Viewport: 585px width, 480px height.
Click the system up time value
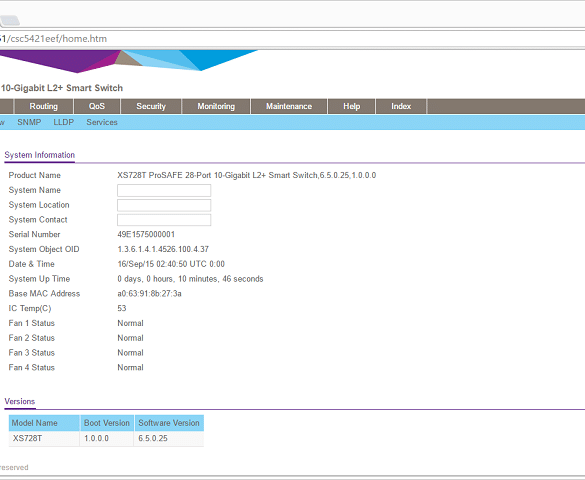pos(190,279)
